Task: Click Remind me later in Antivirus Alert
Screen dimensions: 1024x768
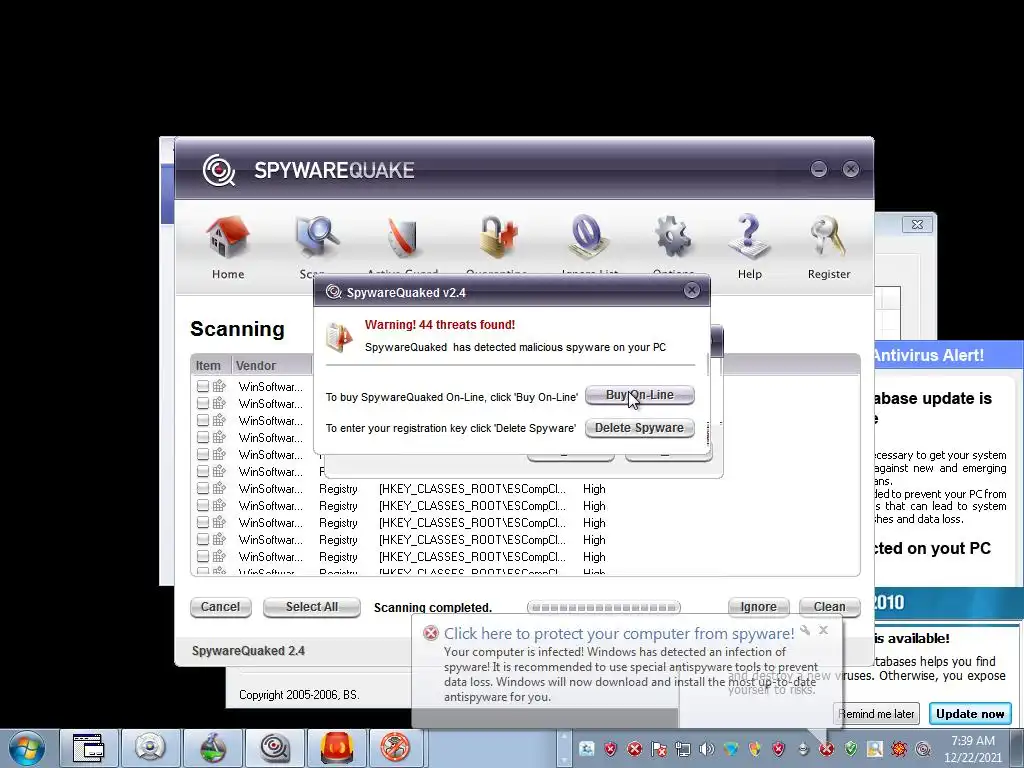Action: [876, 714]
